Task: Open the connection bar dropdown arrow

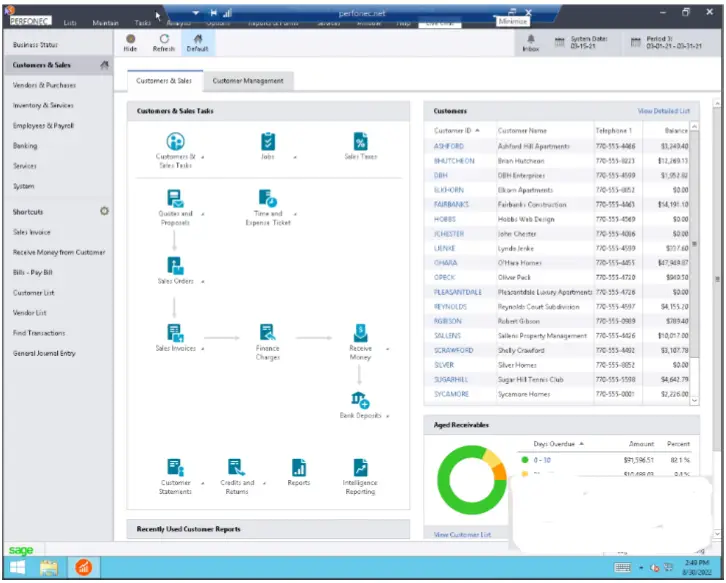Action: [196, 13]
